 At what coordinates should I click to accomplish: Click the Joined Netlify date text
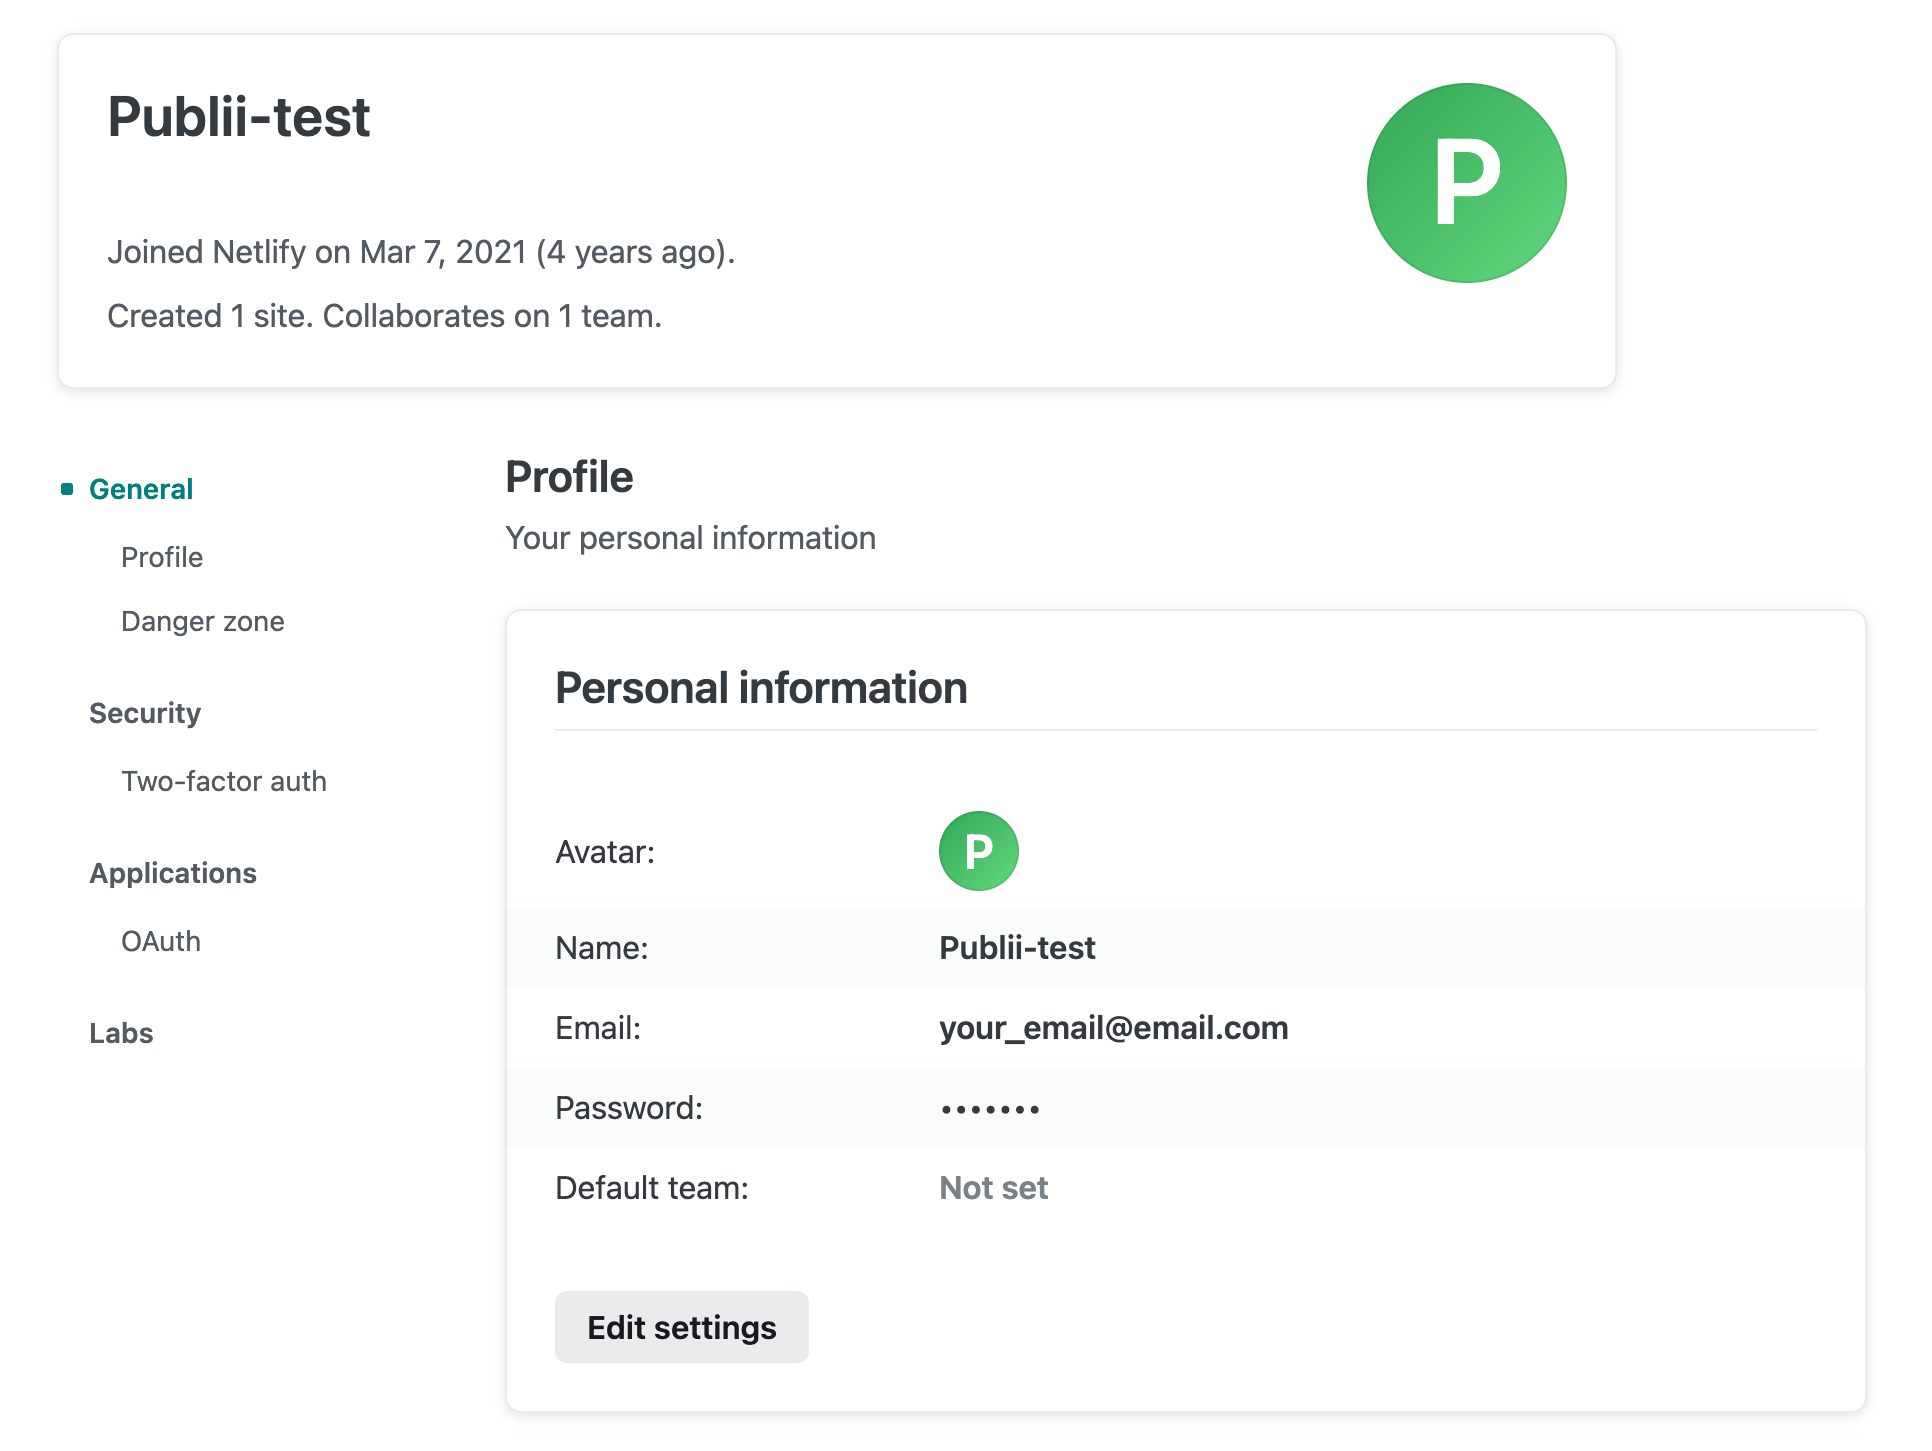420,252
